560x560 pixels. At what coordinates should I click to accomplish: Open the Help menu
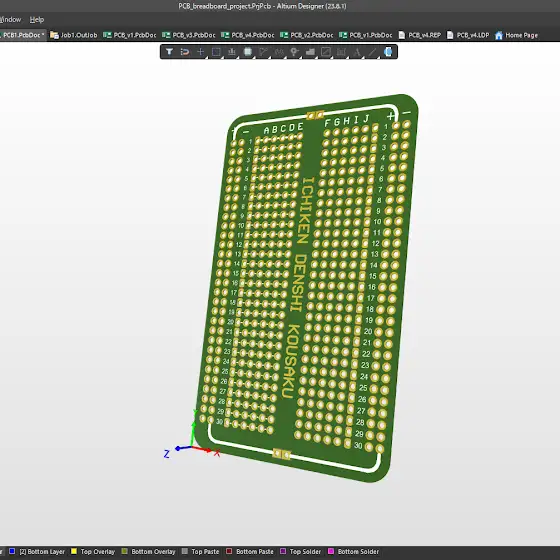pos(37,20)
